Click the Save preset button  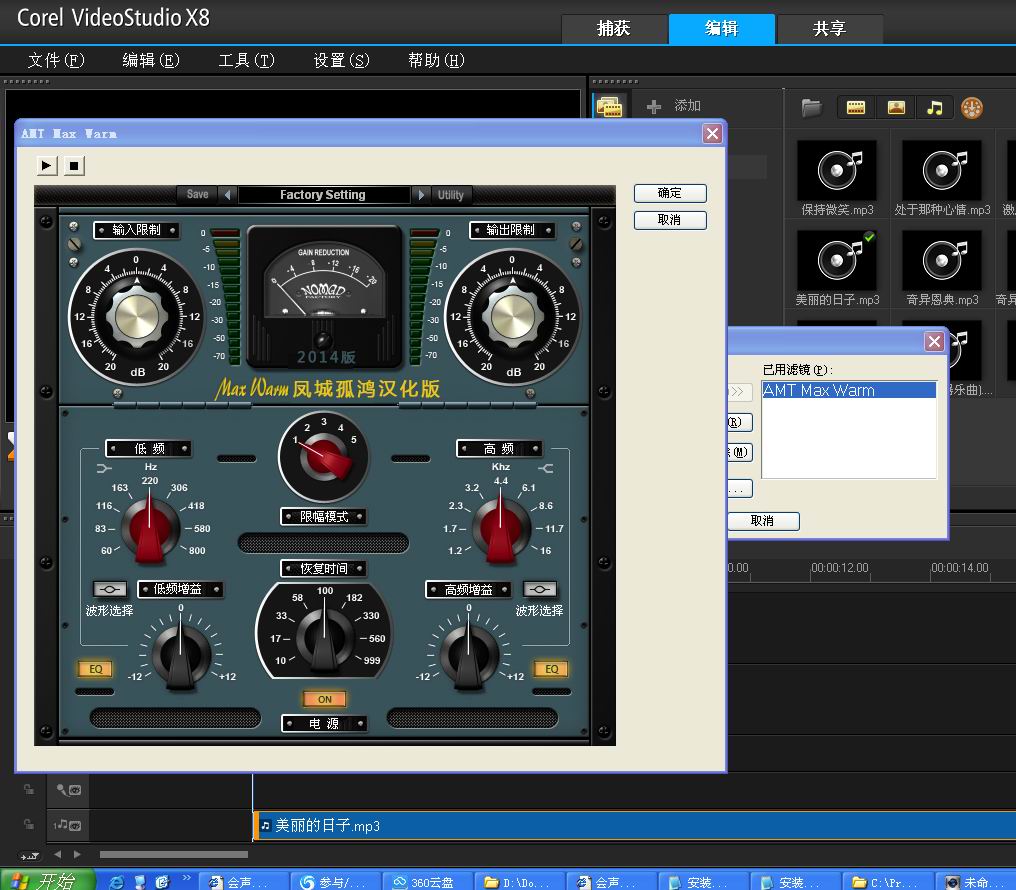[198, 194]
